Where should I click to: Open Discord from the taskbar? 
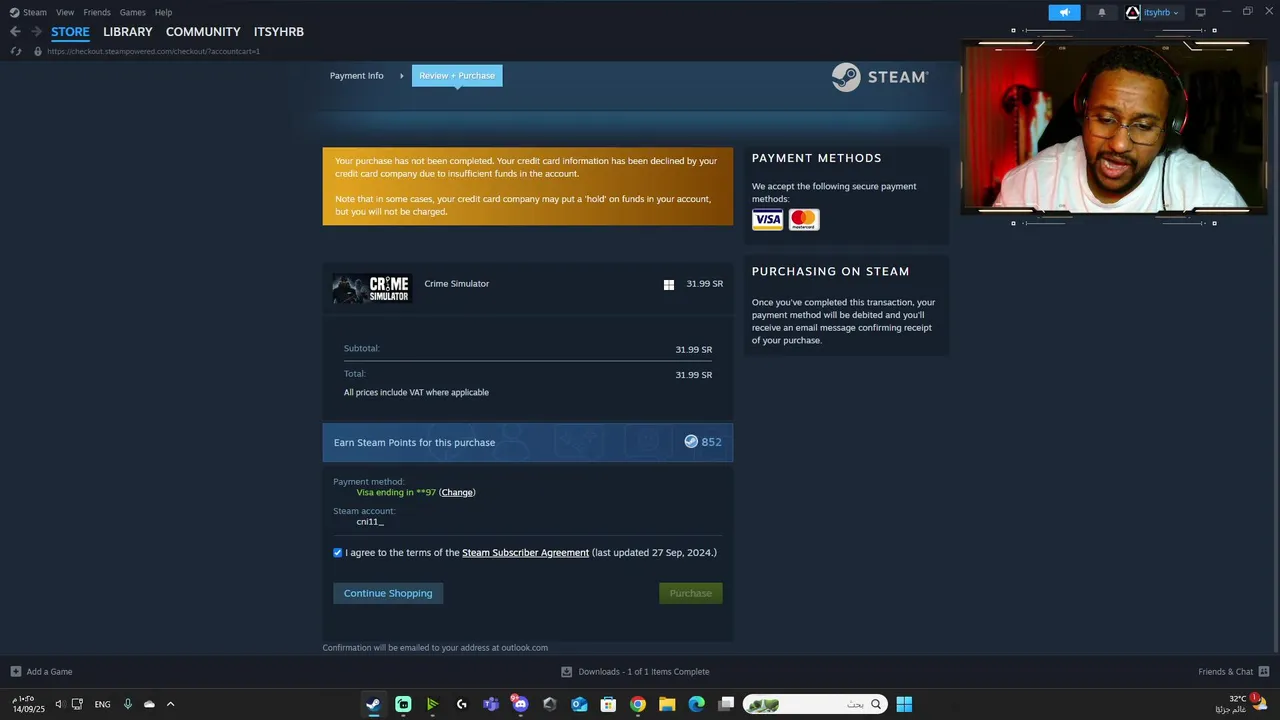(x=520, y=705)
